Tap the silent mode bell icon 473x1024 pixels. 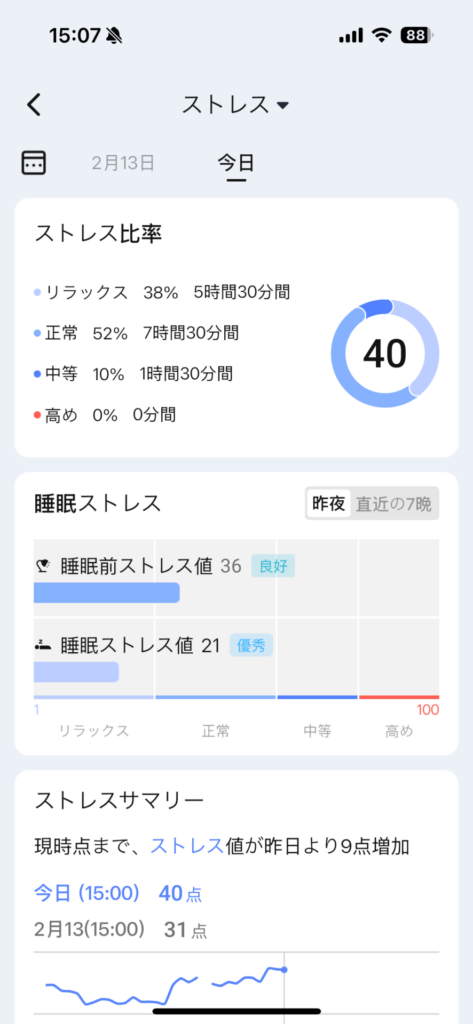[x=115, y=35]
